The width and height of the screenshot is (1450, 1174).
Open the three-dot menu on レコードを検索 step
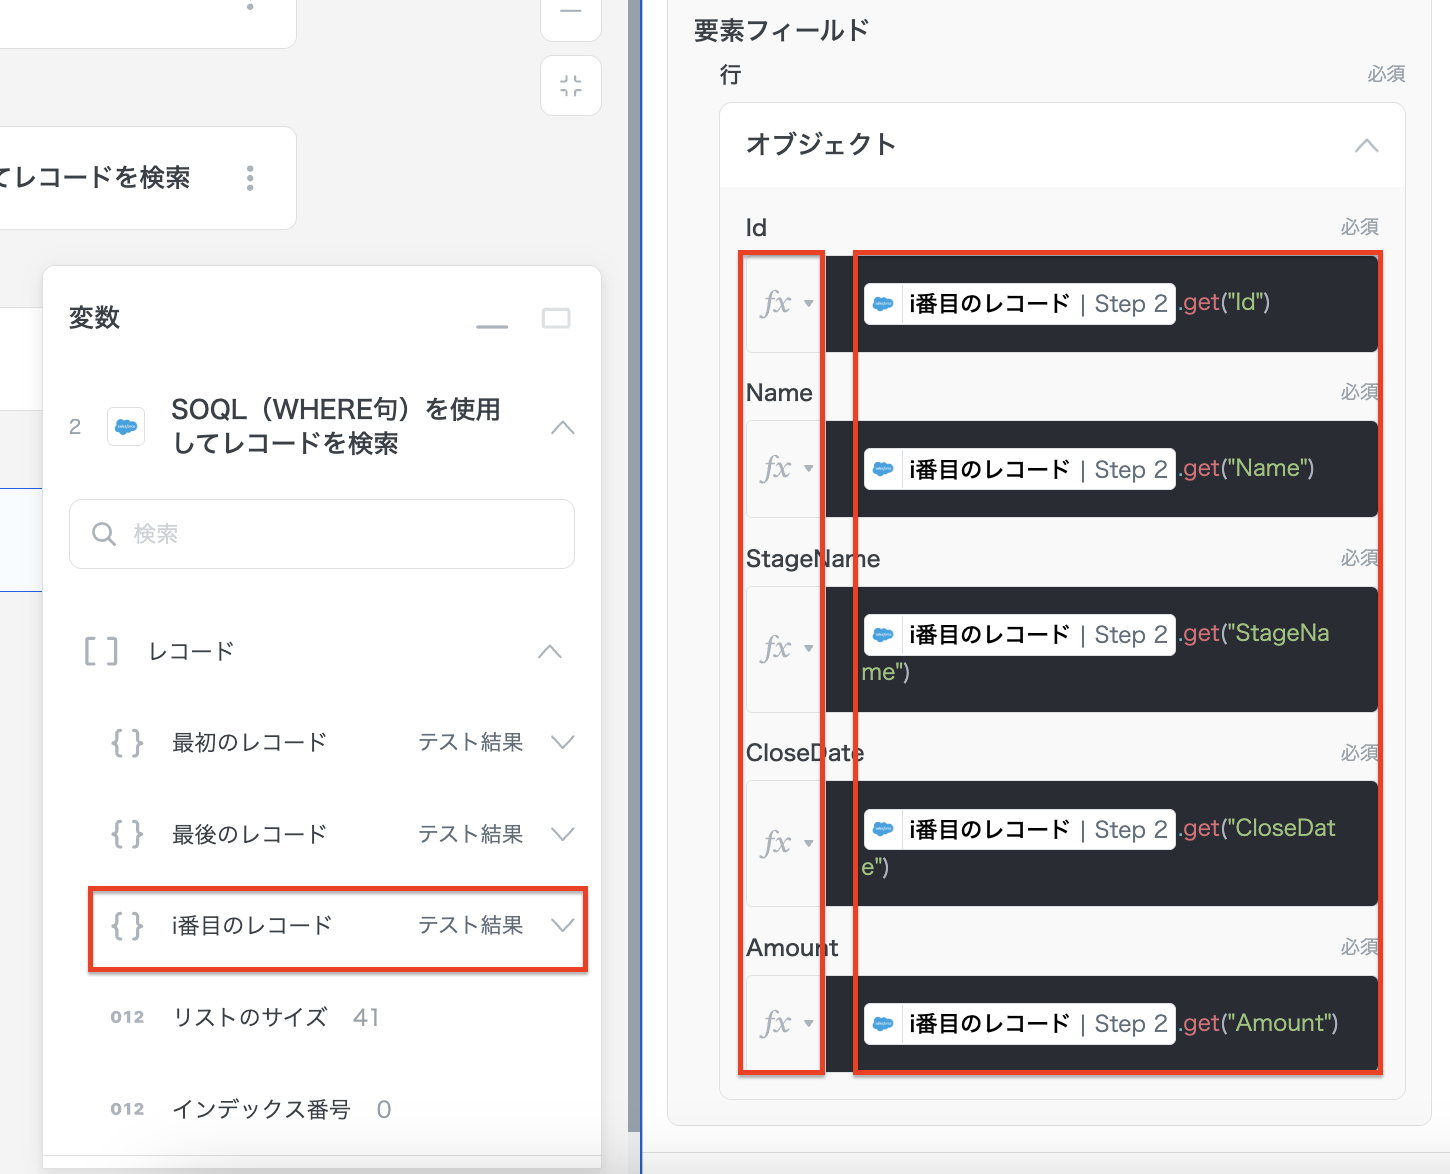tap(250, 178)
